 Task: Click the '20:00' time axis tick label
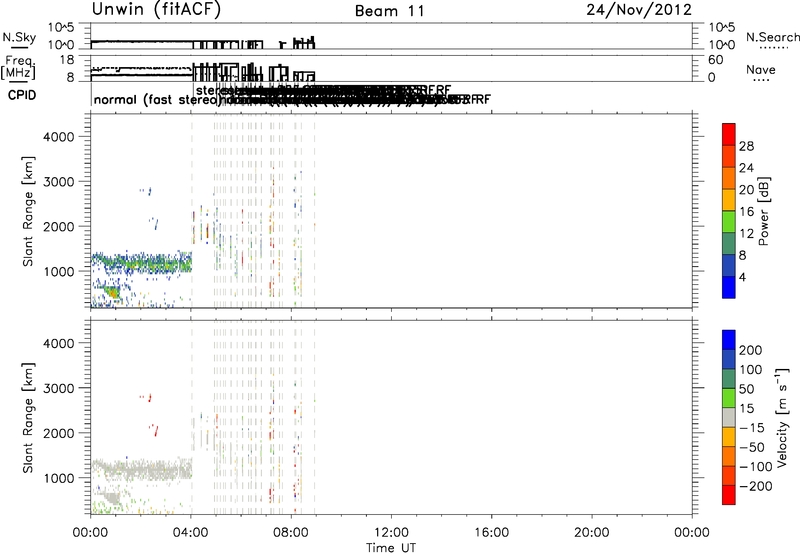point(591,532)
